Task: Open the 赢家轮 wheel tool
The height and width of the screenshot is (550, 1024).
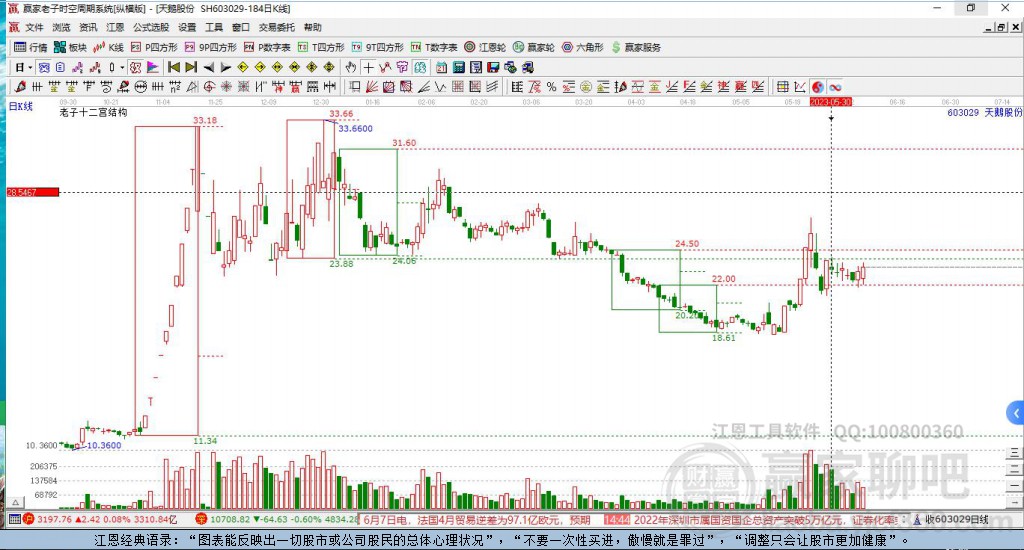Action: (x=534, y=47)
